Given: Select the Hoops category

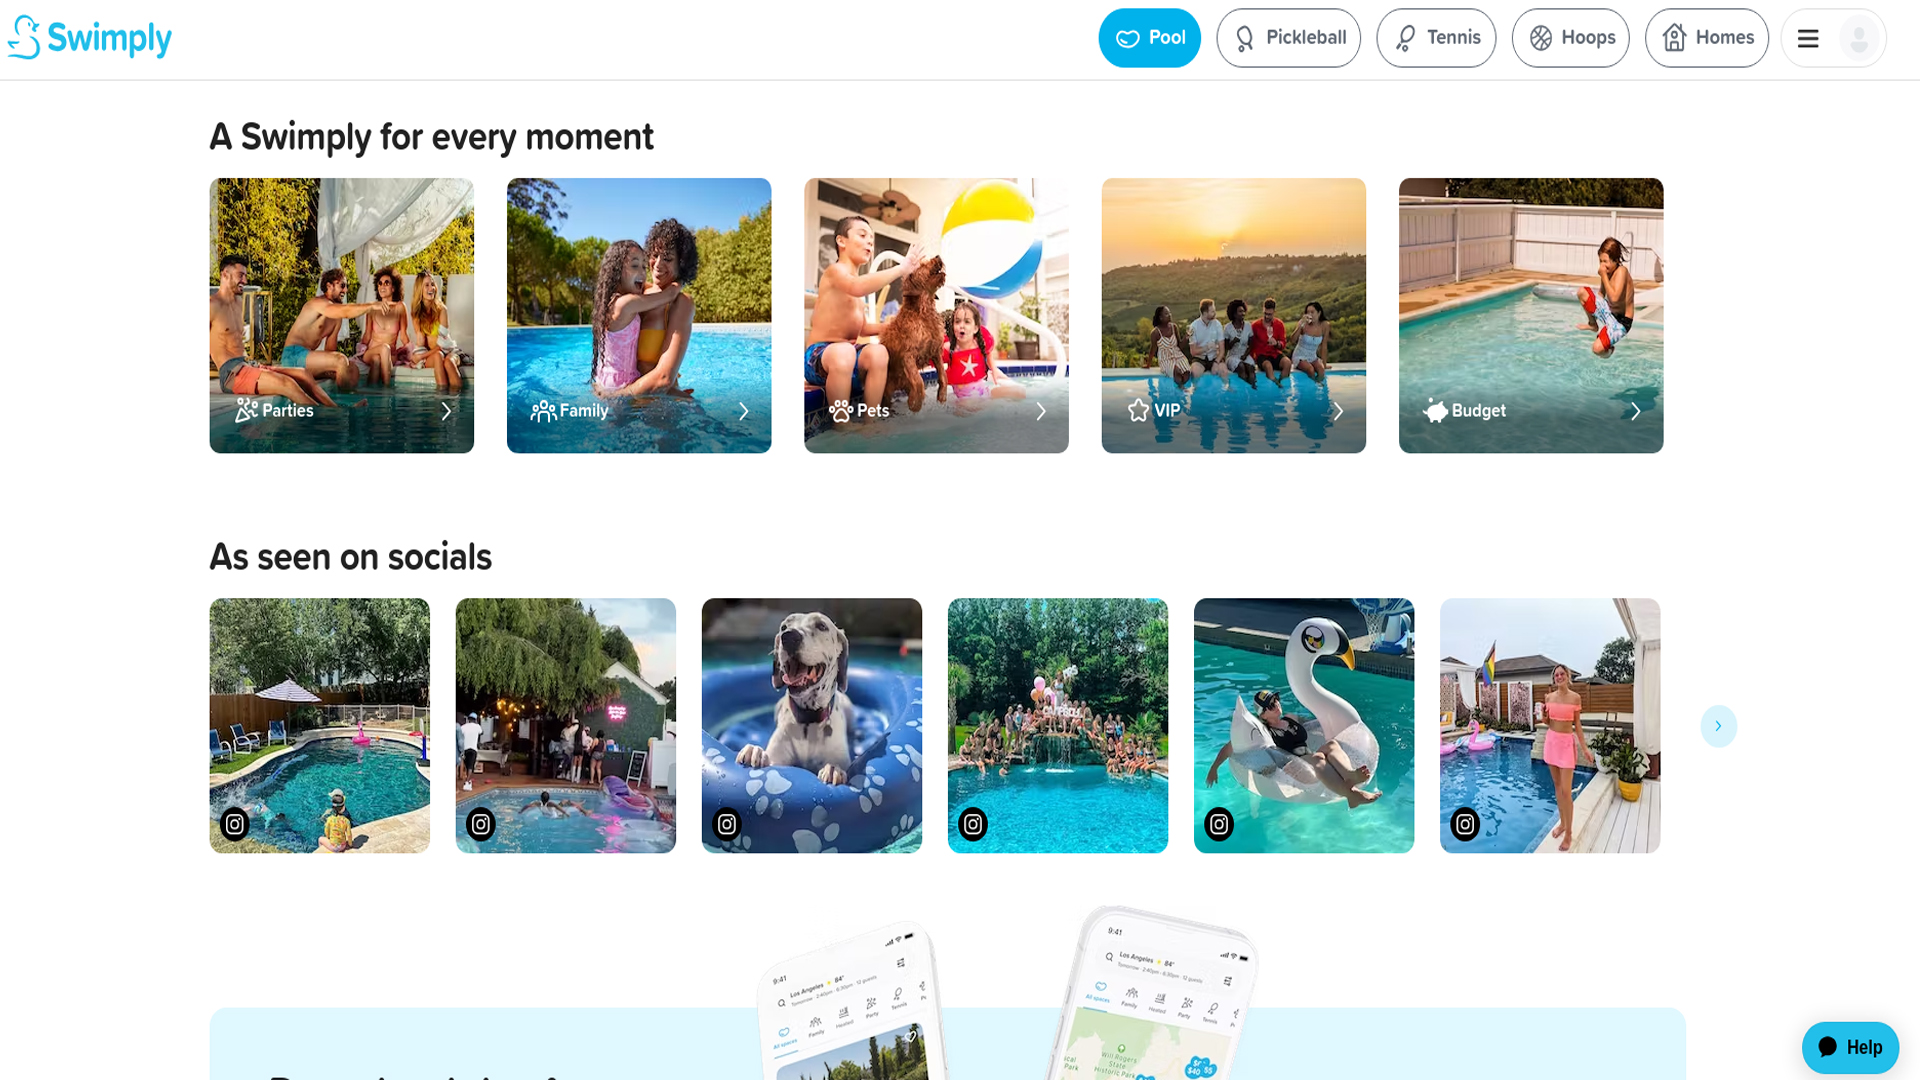Looking at the screenshot, I should pyautogui.click(x=1570, y=38).
